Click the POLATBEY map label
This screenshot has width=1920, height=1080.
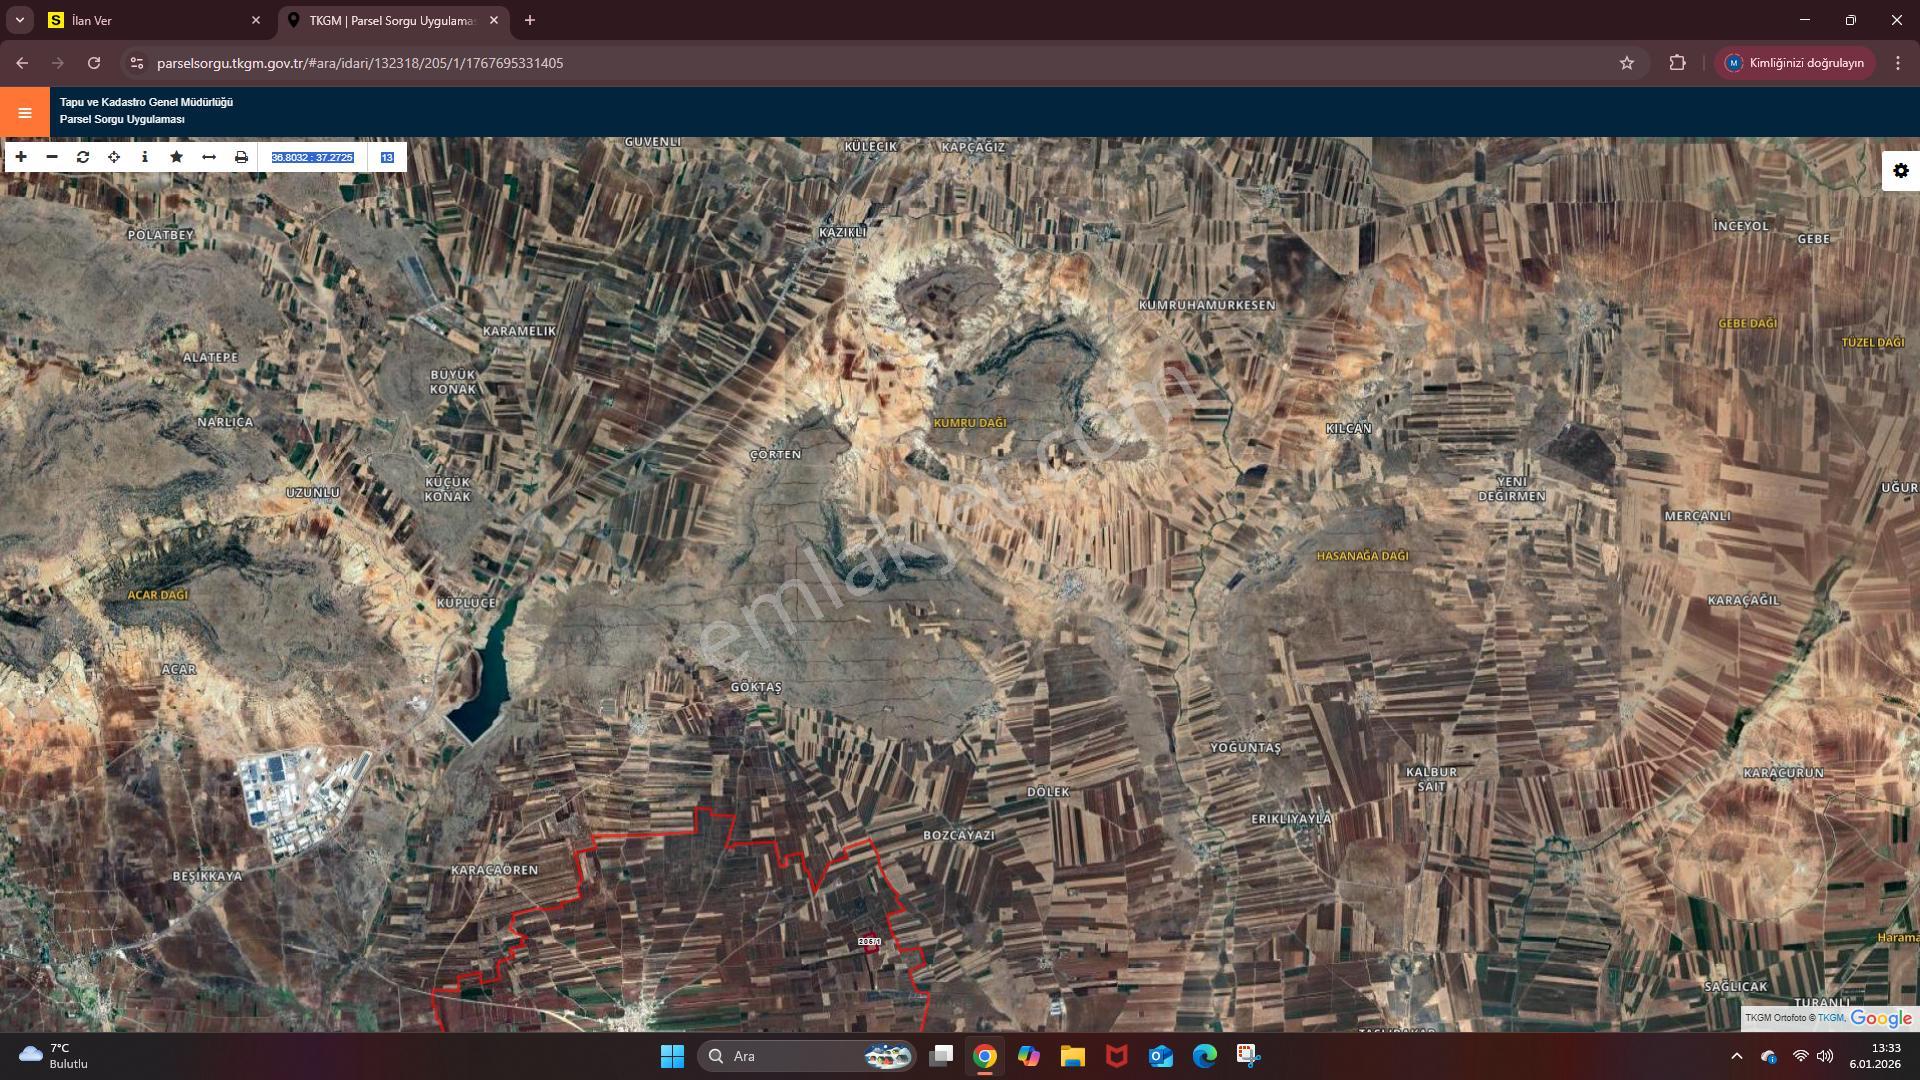pos(161,235)
